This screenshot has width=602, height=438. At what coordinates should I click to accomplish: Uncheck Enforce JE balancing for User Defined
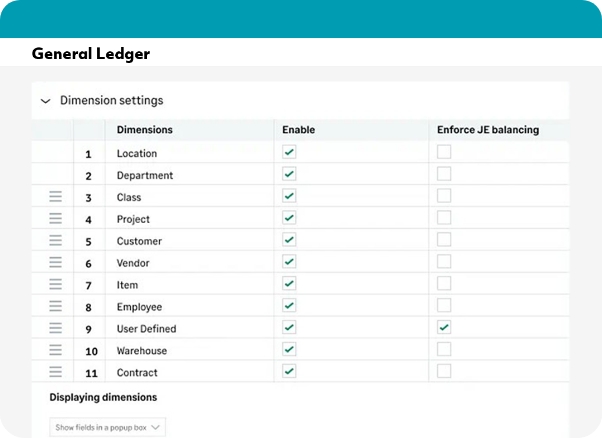(444, 328)
